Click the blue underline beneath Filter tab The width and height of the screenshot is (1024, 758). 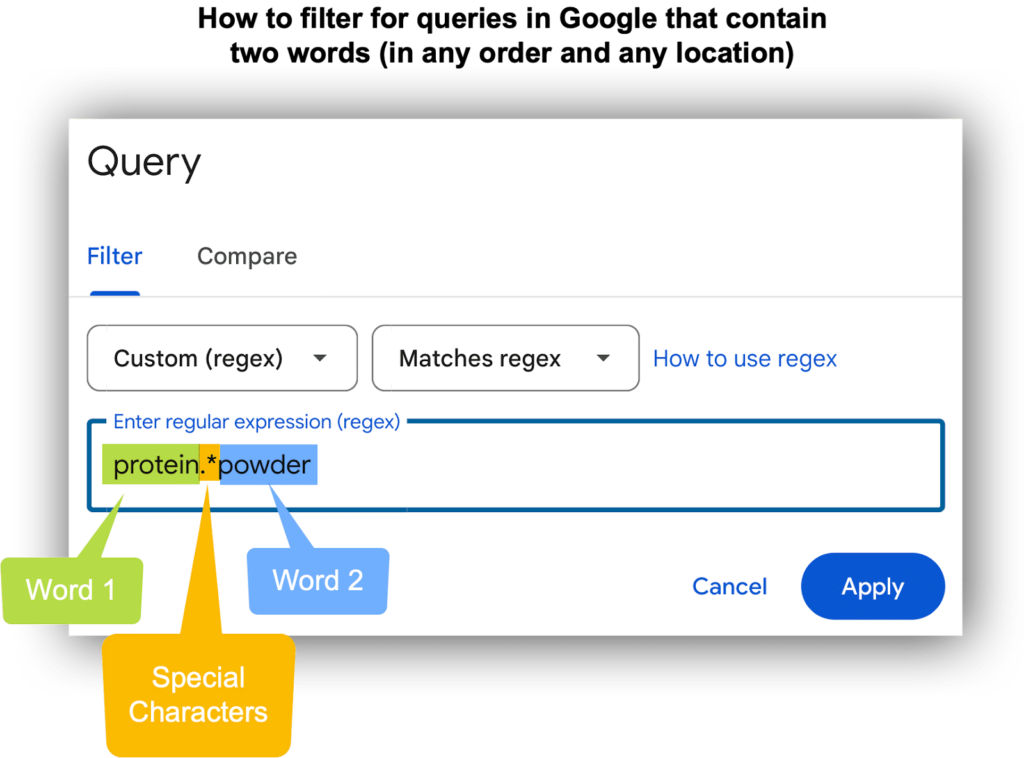click(x=115, y=293)
